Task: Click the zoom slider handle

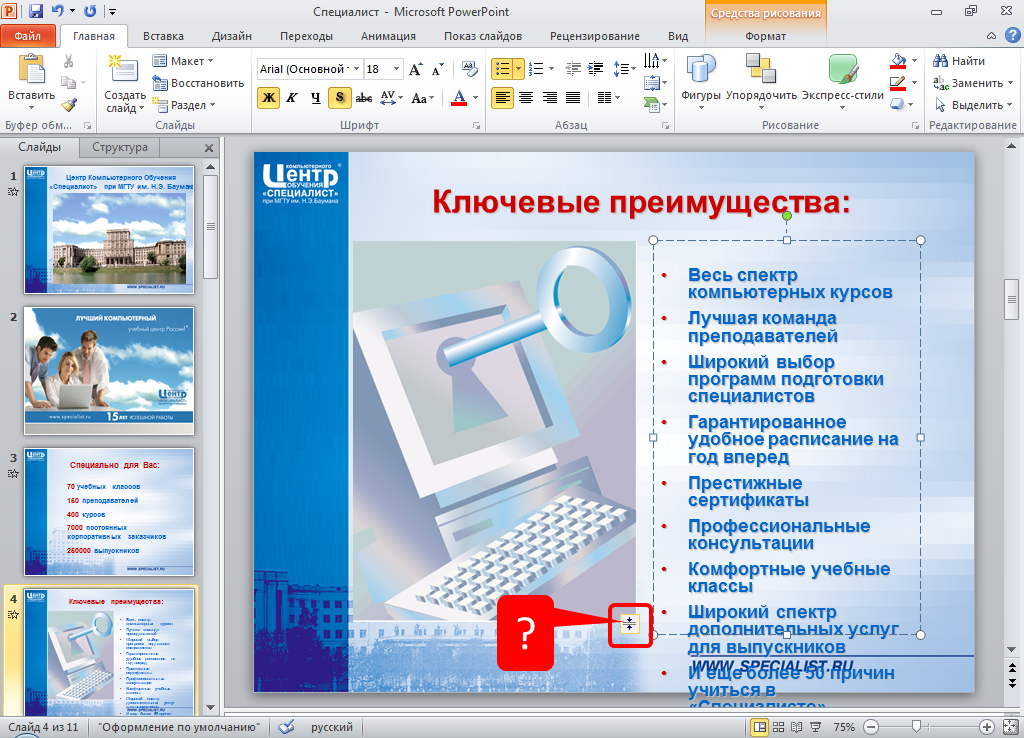Action: tap(915, 727)
